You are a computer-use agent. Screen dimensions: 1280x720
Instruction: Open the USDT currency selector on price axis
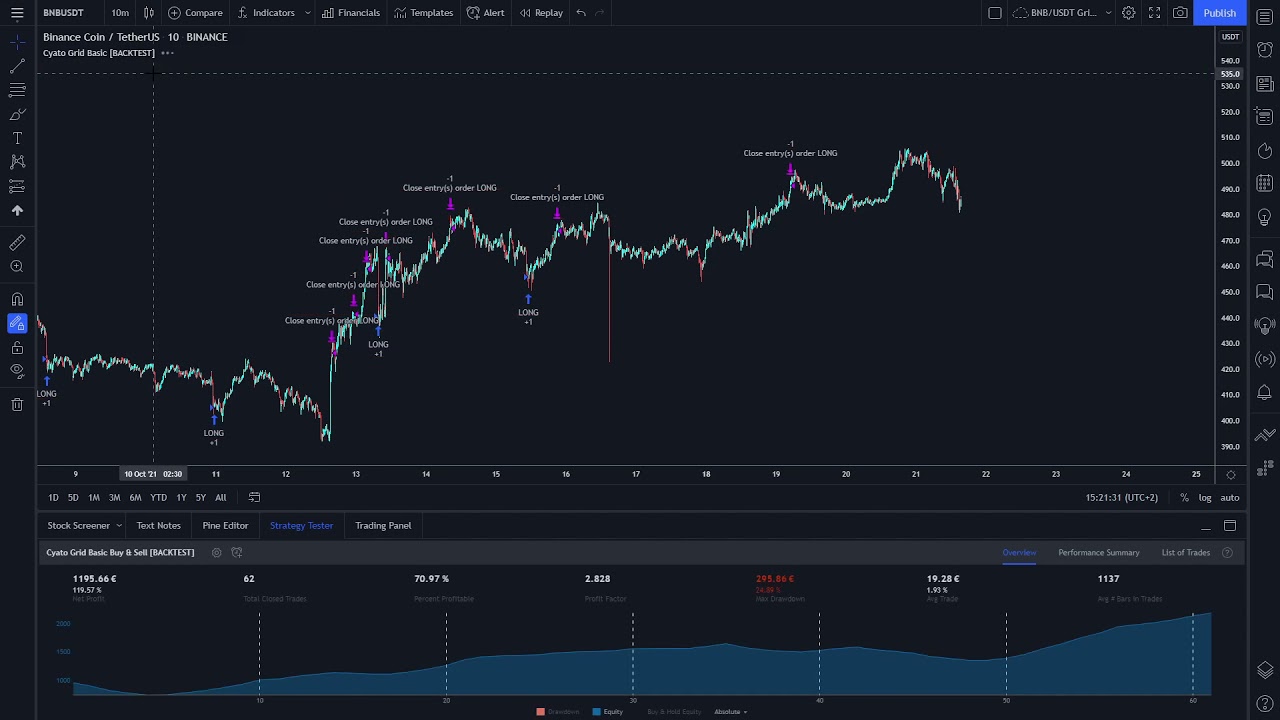point(1230,37)
